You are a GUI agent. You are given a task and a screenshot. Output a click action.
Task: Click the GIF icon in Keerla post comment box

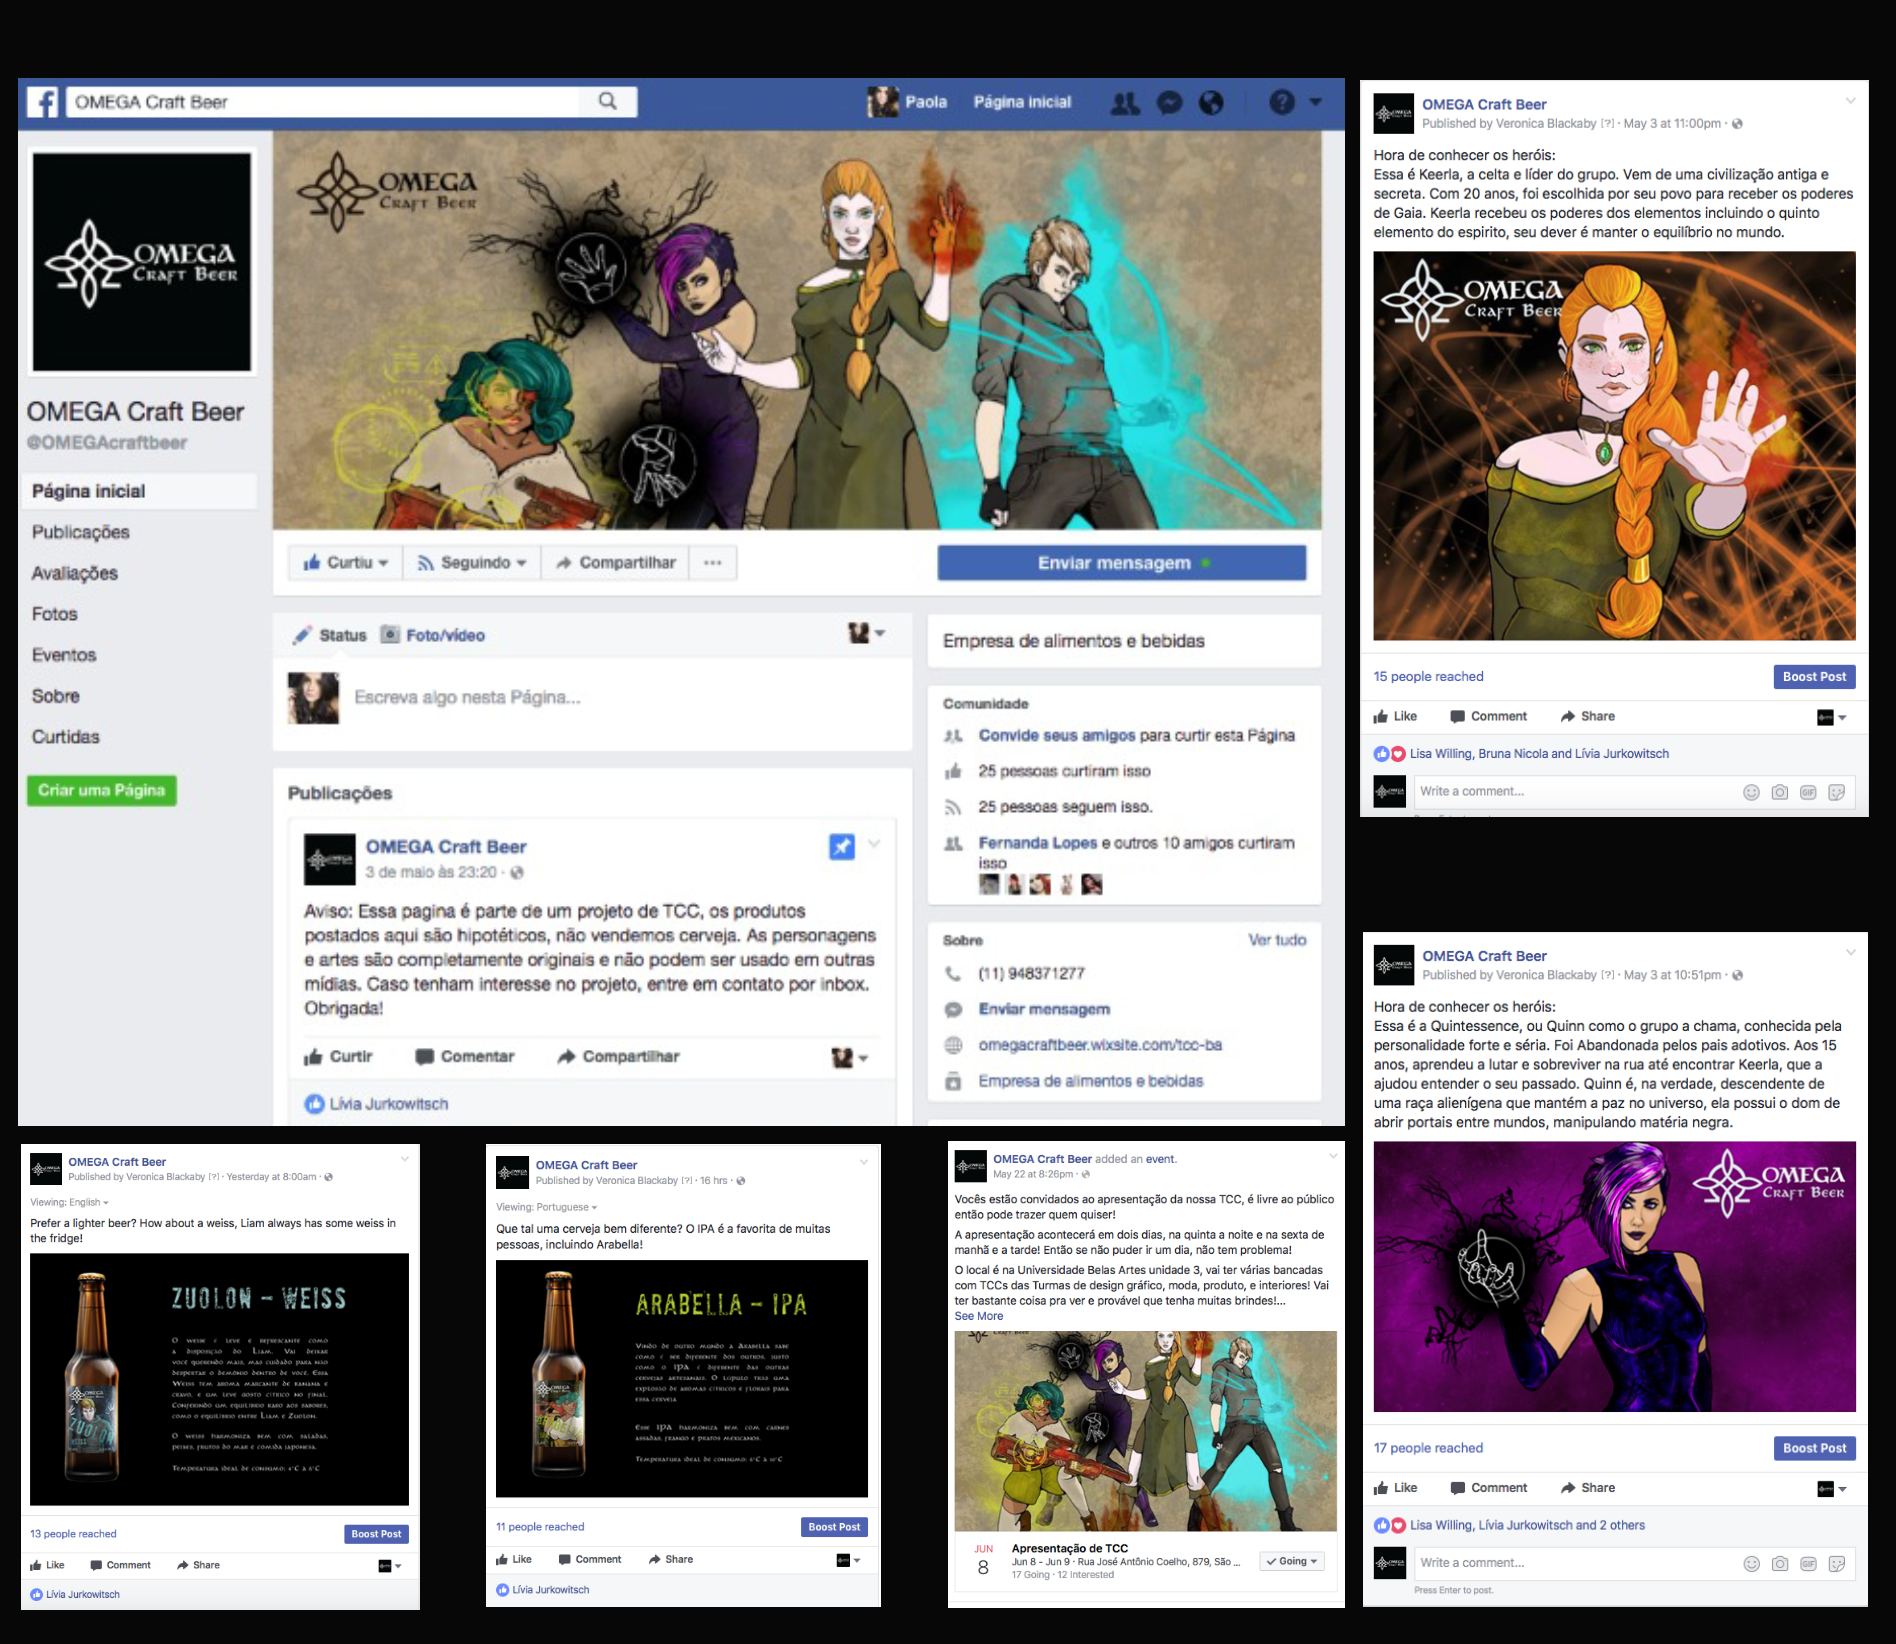(x=1808, y=792)
